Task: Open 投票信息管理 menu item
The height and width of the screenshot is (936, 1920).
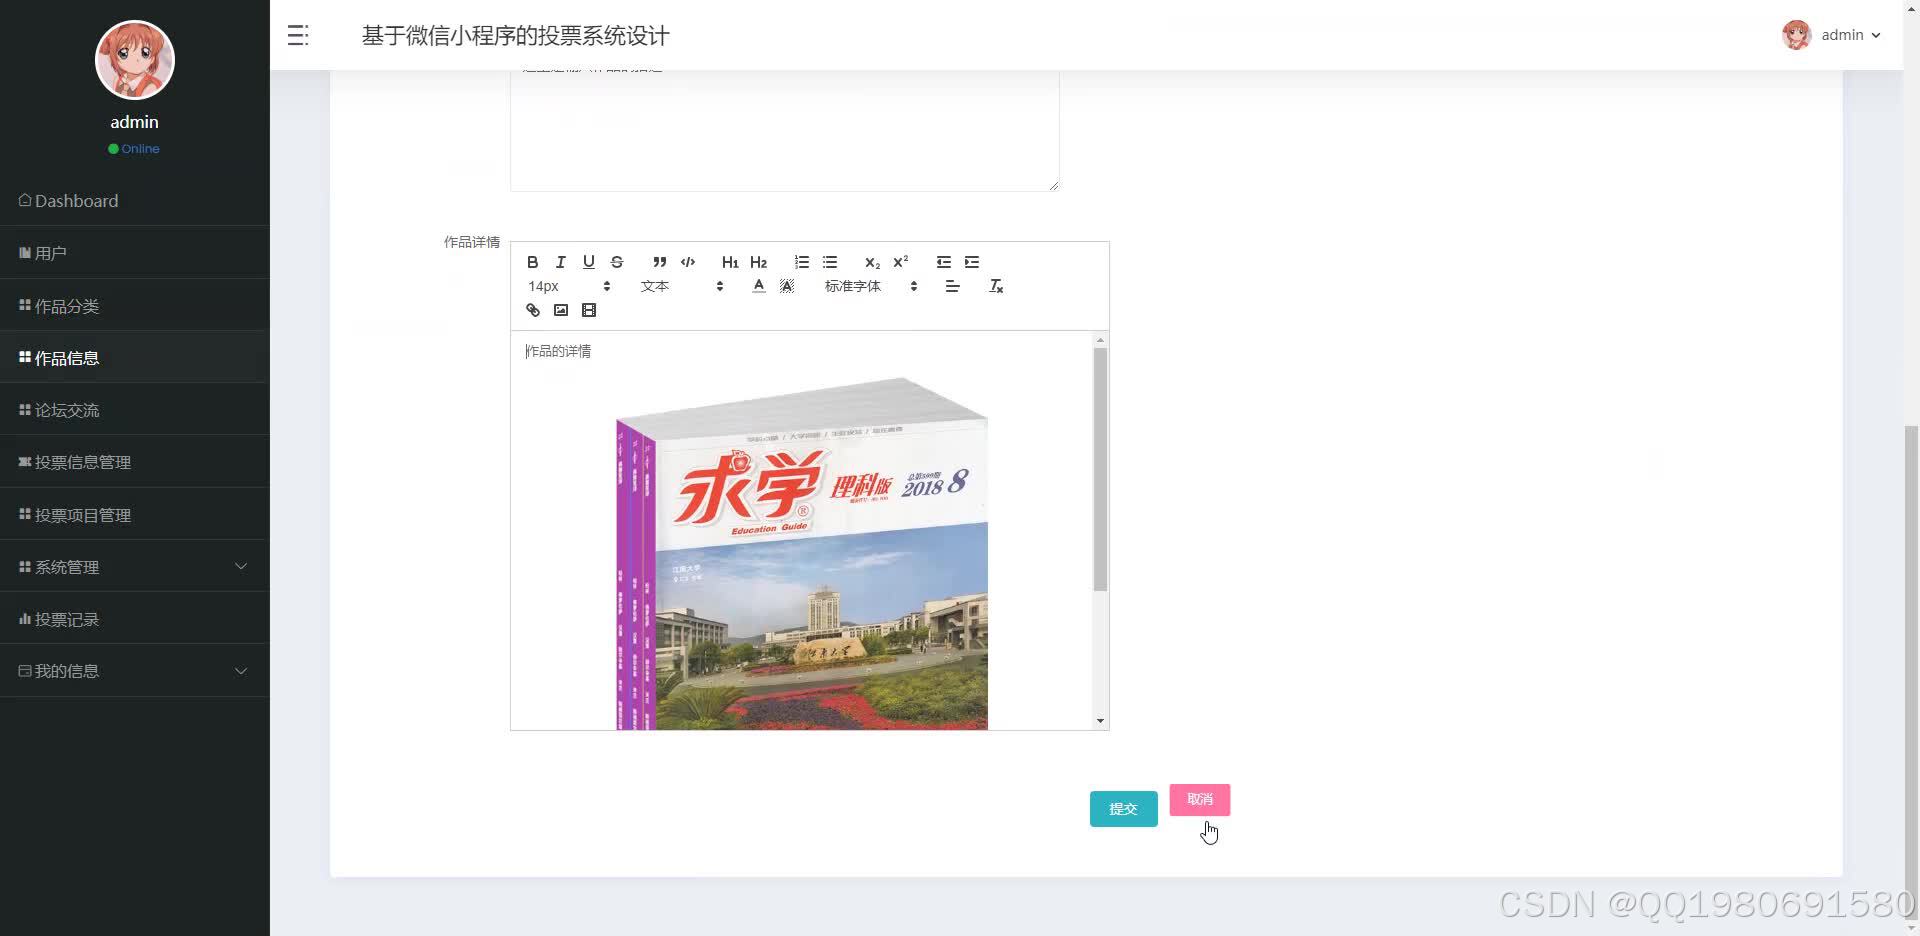Action: click(135, 462)
